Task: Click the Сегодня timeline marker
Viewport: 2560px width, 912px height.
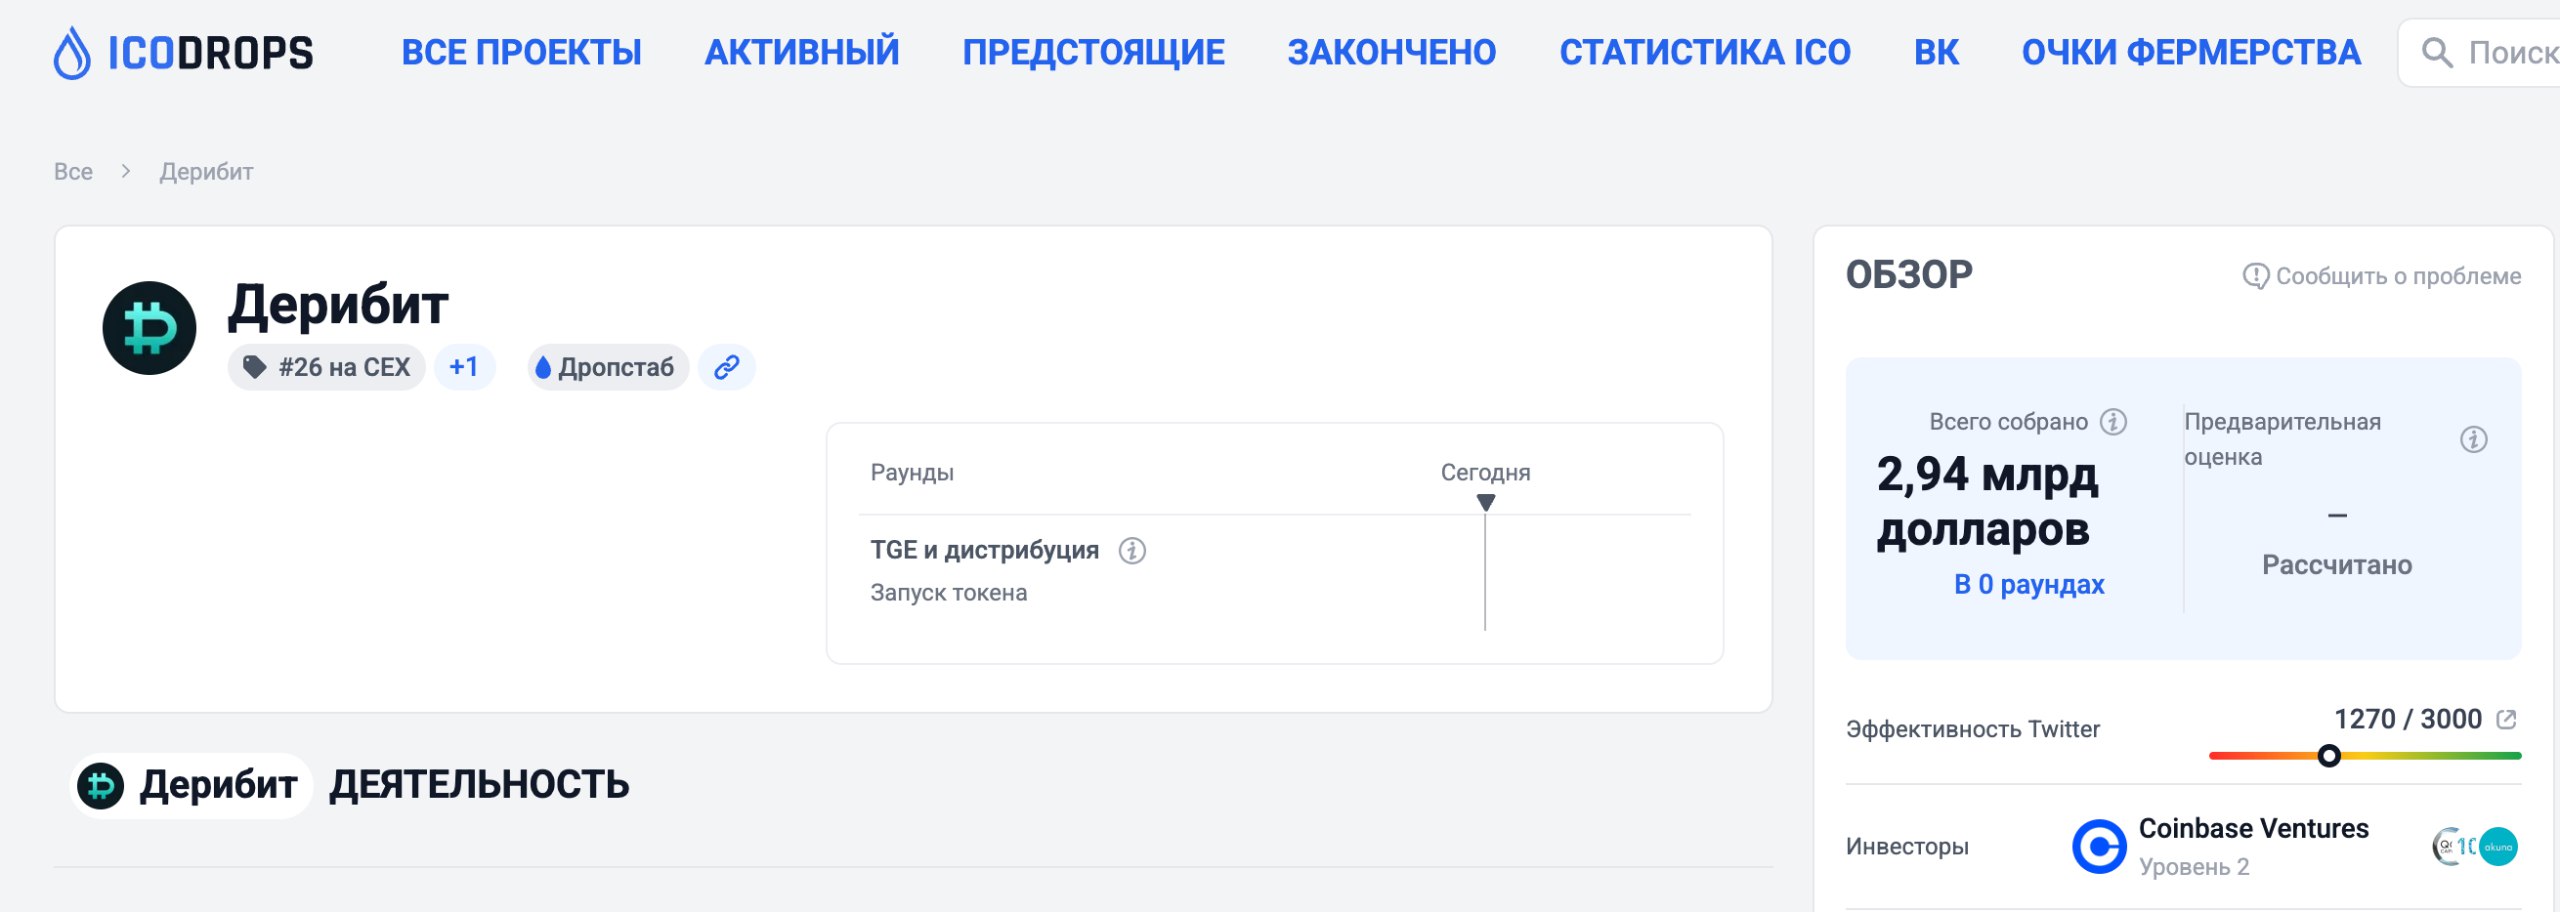Action: point(1486,502)
